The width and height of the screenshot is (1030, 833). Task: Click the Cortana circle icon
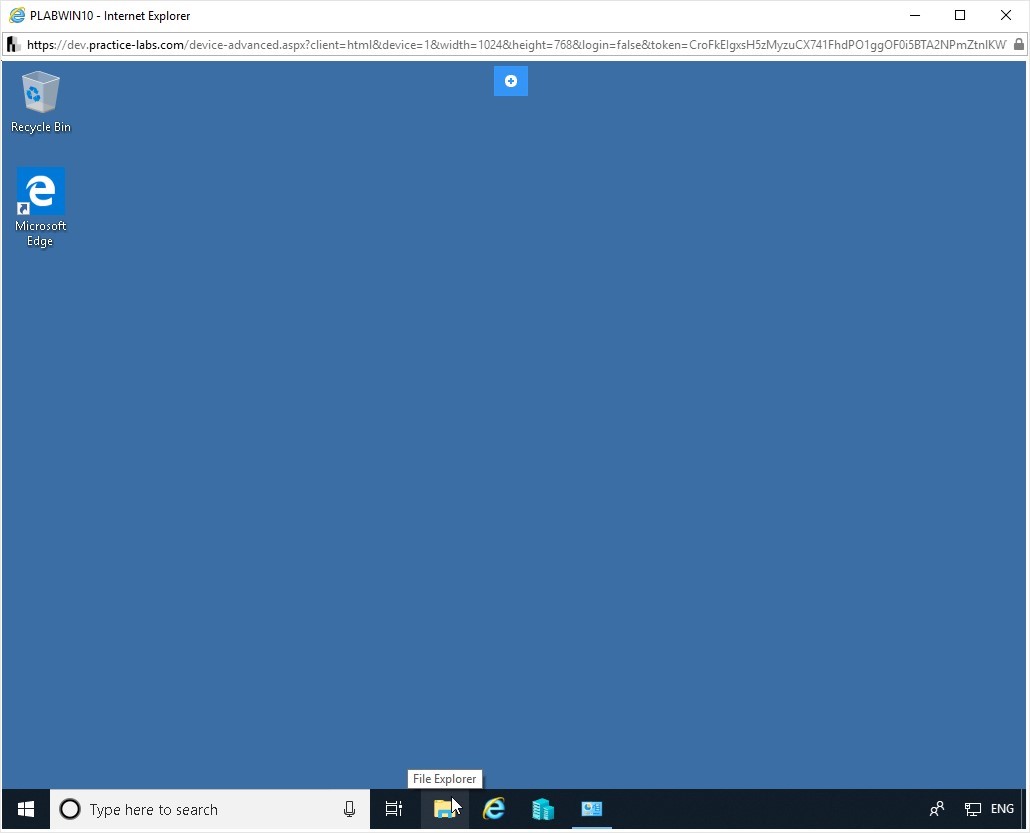tap(70, 809)
